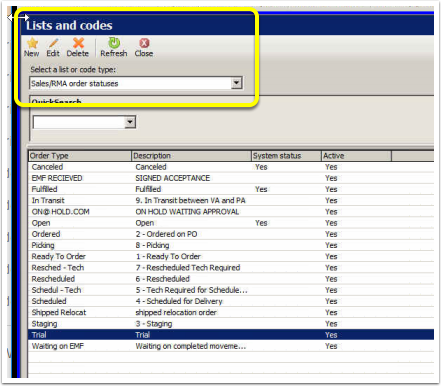Click the '1 - Ready To Order' description
The image size is (441, 386).
click(x=168, y=257)
